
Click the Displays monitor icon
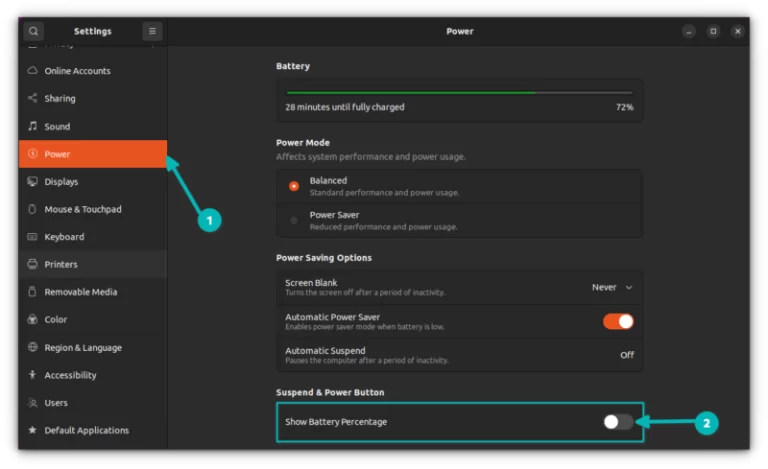point(32,182)
